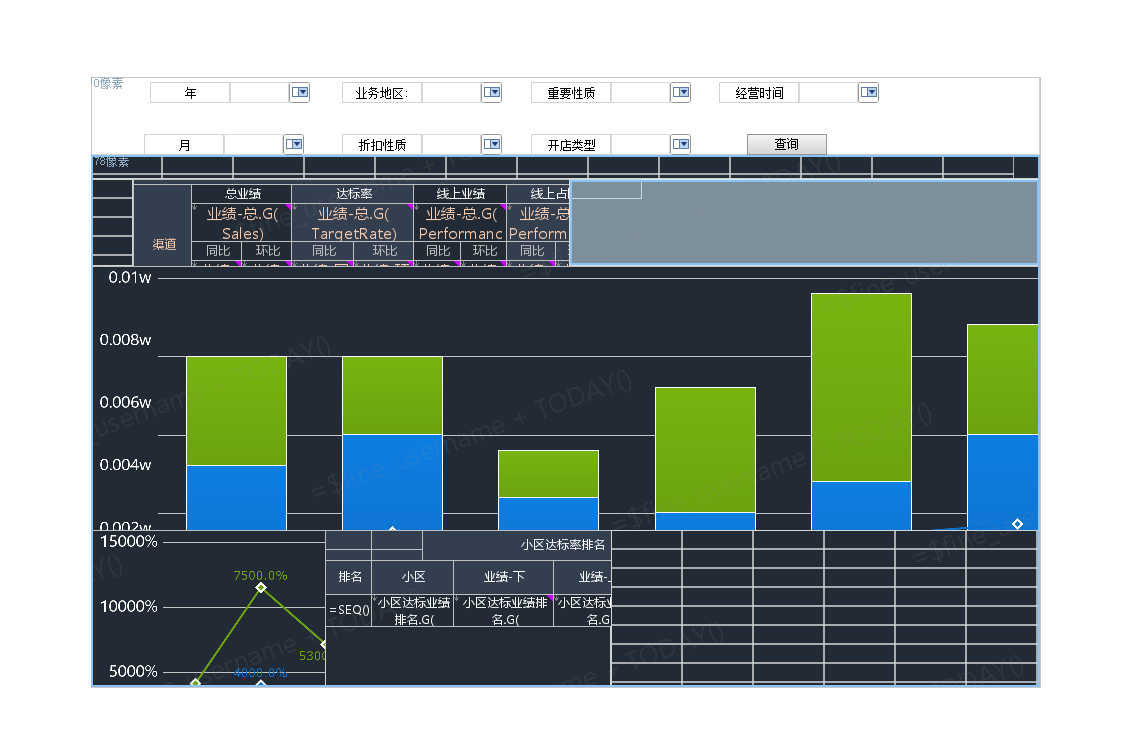Open the 经营时间 dropdown arrow

pos(868,92)
